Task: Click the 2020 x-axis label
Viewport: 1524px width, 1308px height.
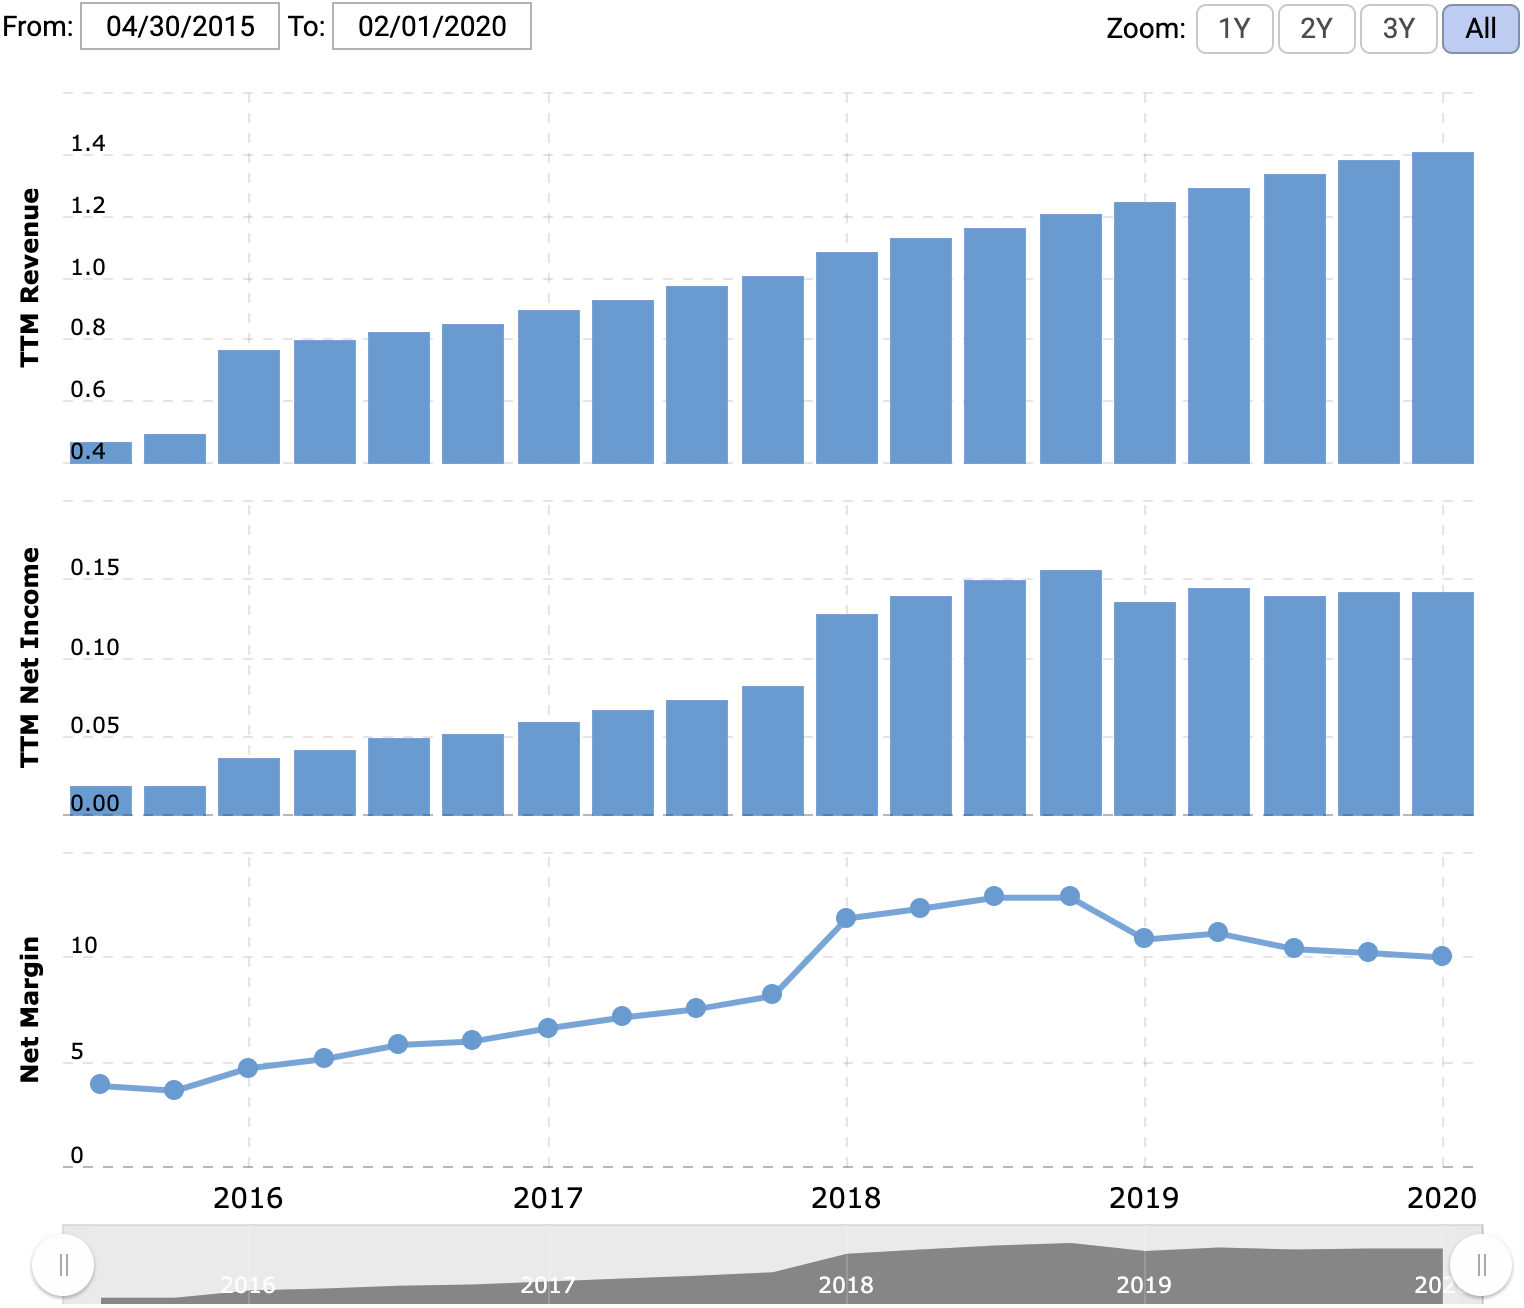Action: tap(1442, 1198)
